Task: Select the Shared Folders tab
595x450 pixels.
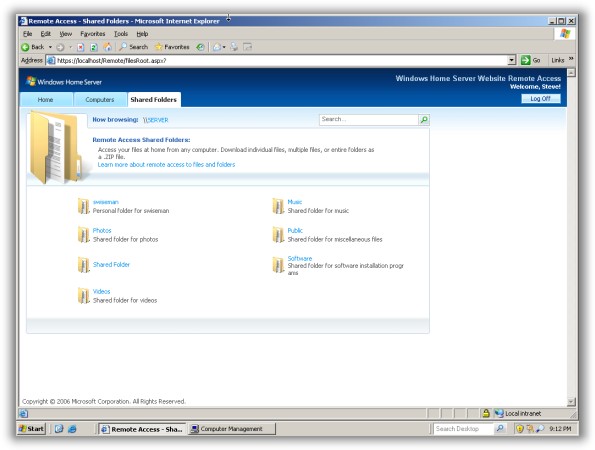Action: click(x=154, y=100)
